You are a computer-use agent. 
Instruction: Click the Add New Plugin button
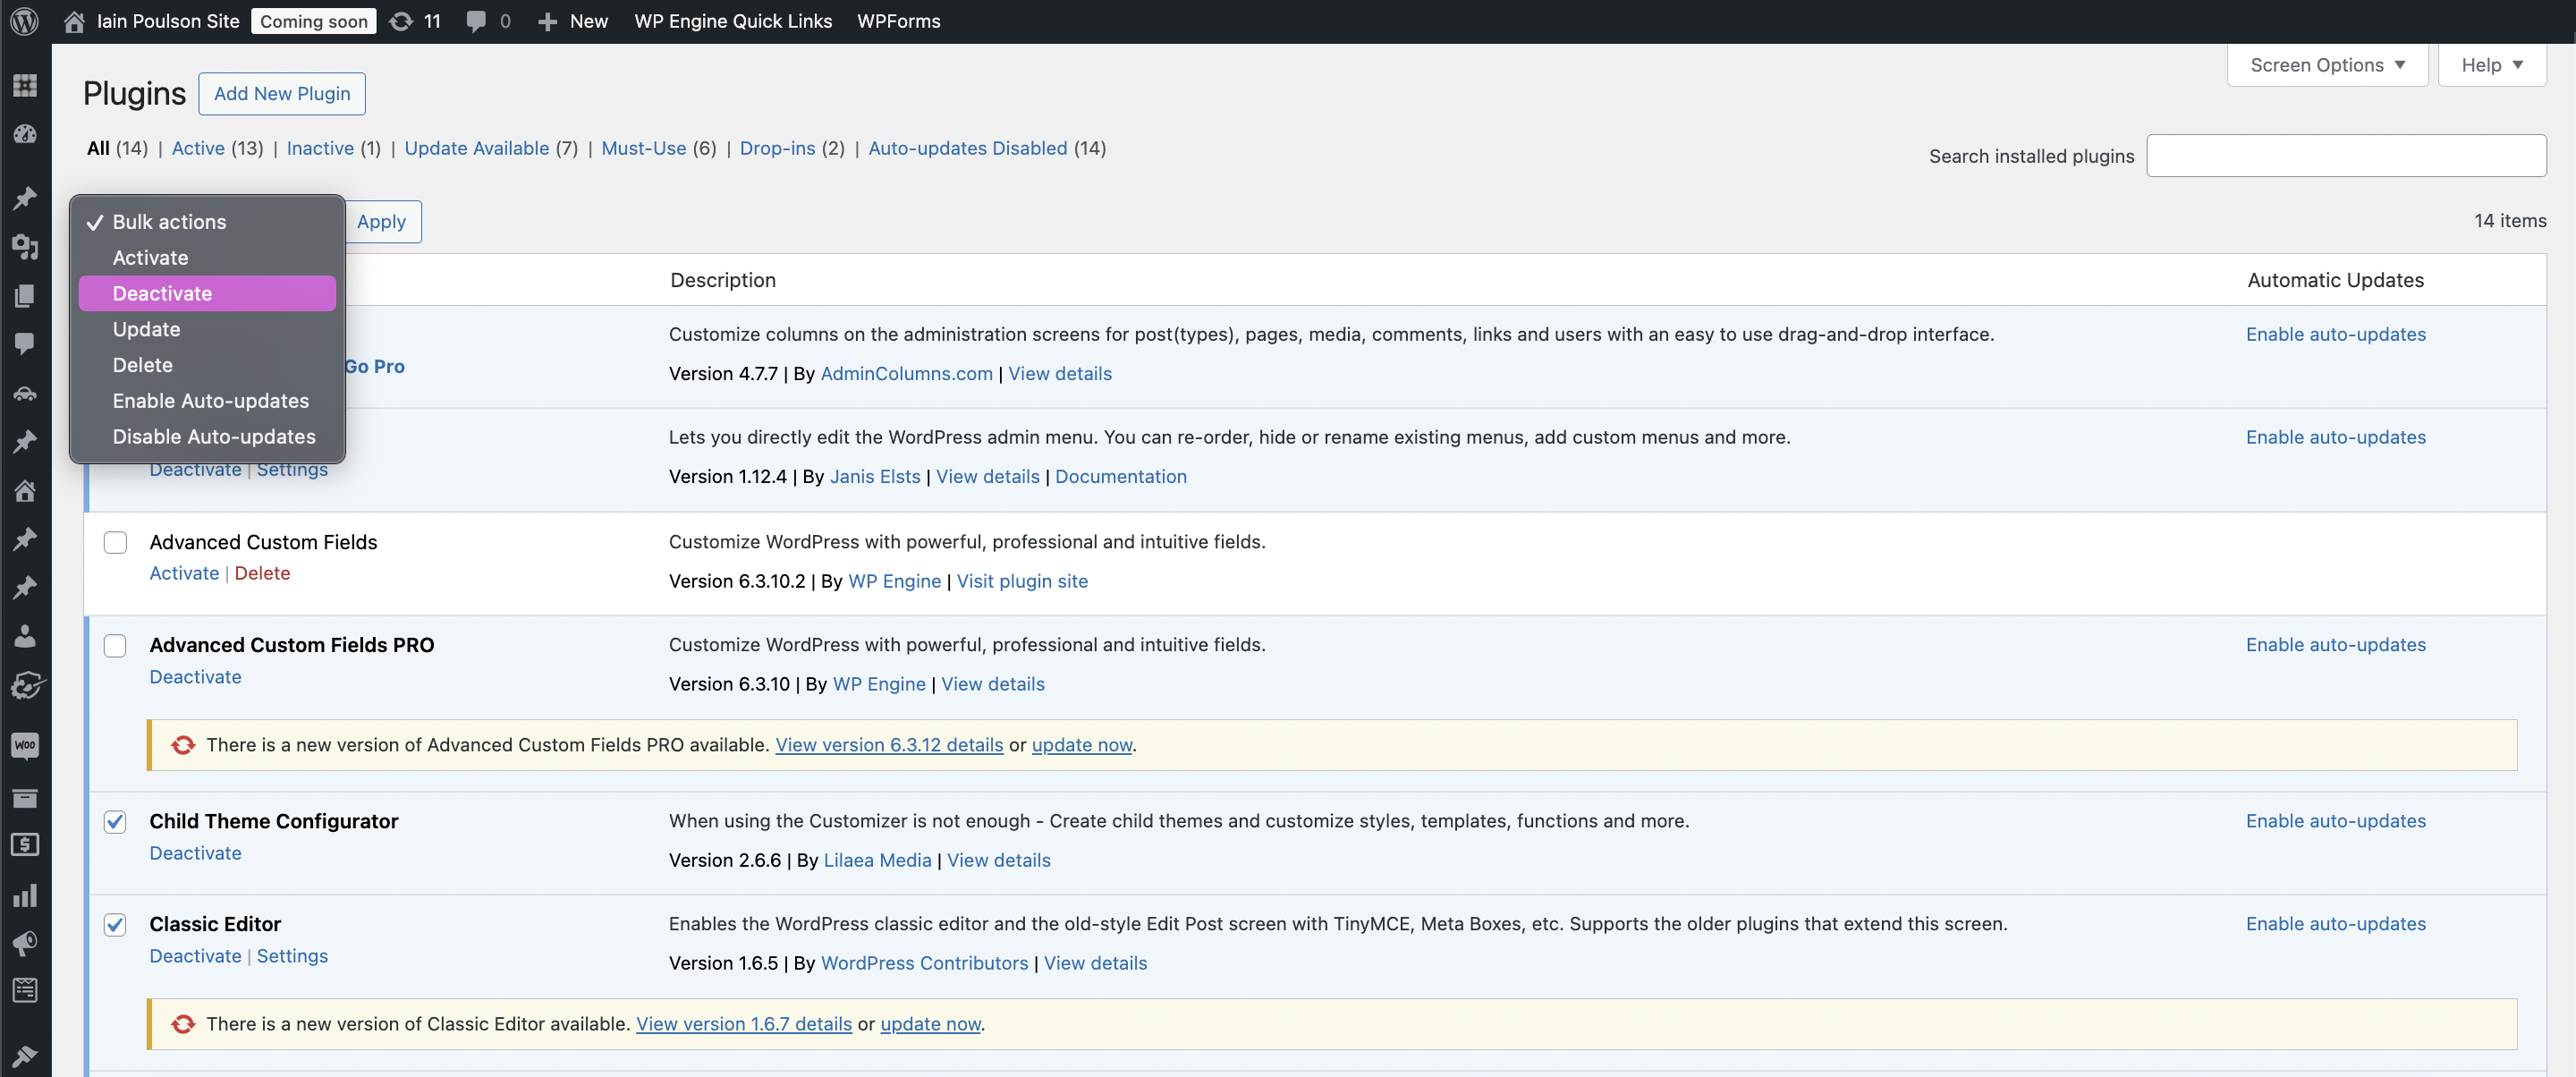282,94
